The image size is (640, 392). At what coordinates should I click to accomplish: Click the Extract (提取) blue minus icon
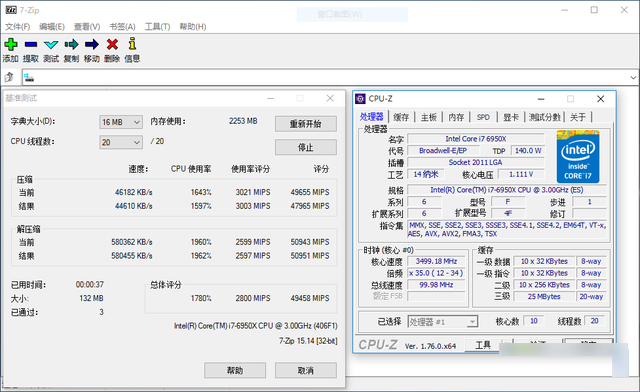point(31,44)
